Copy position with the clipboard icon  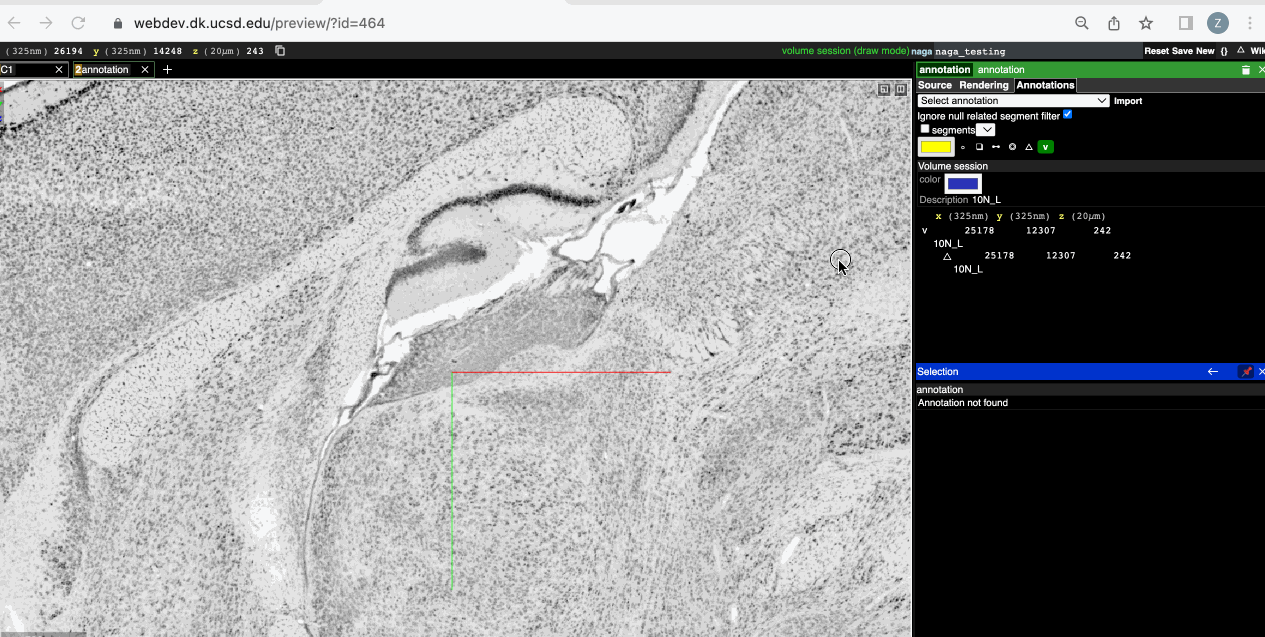(280, 51)
